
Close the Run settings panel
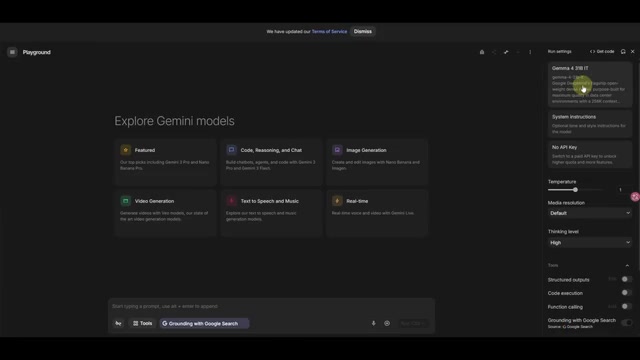[x=633, y=51]
